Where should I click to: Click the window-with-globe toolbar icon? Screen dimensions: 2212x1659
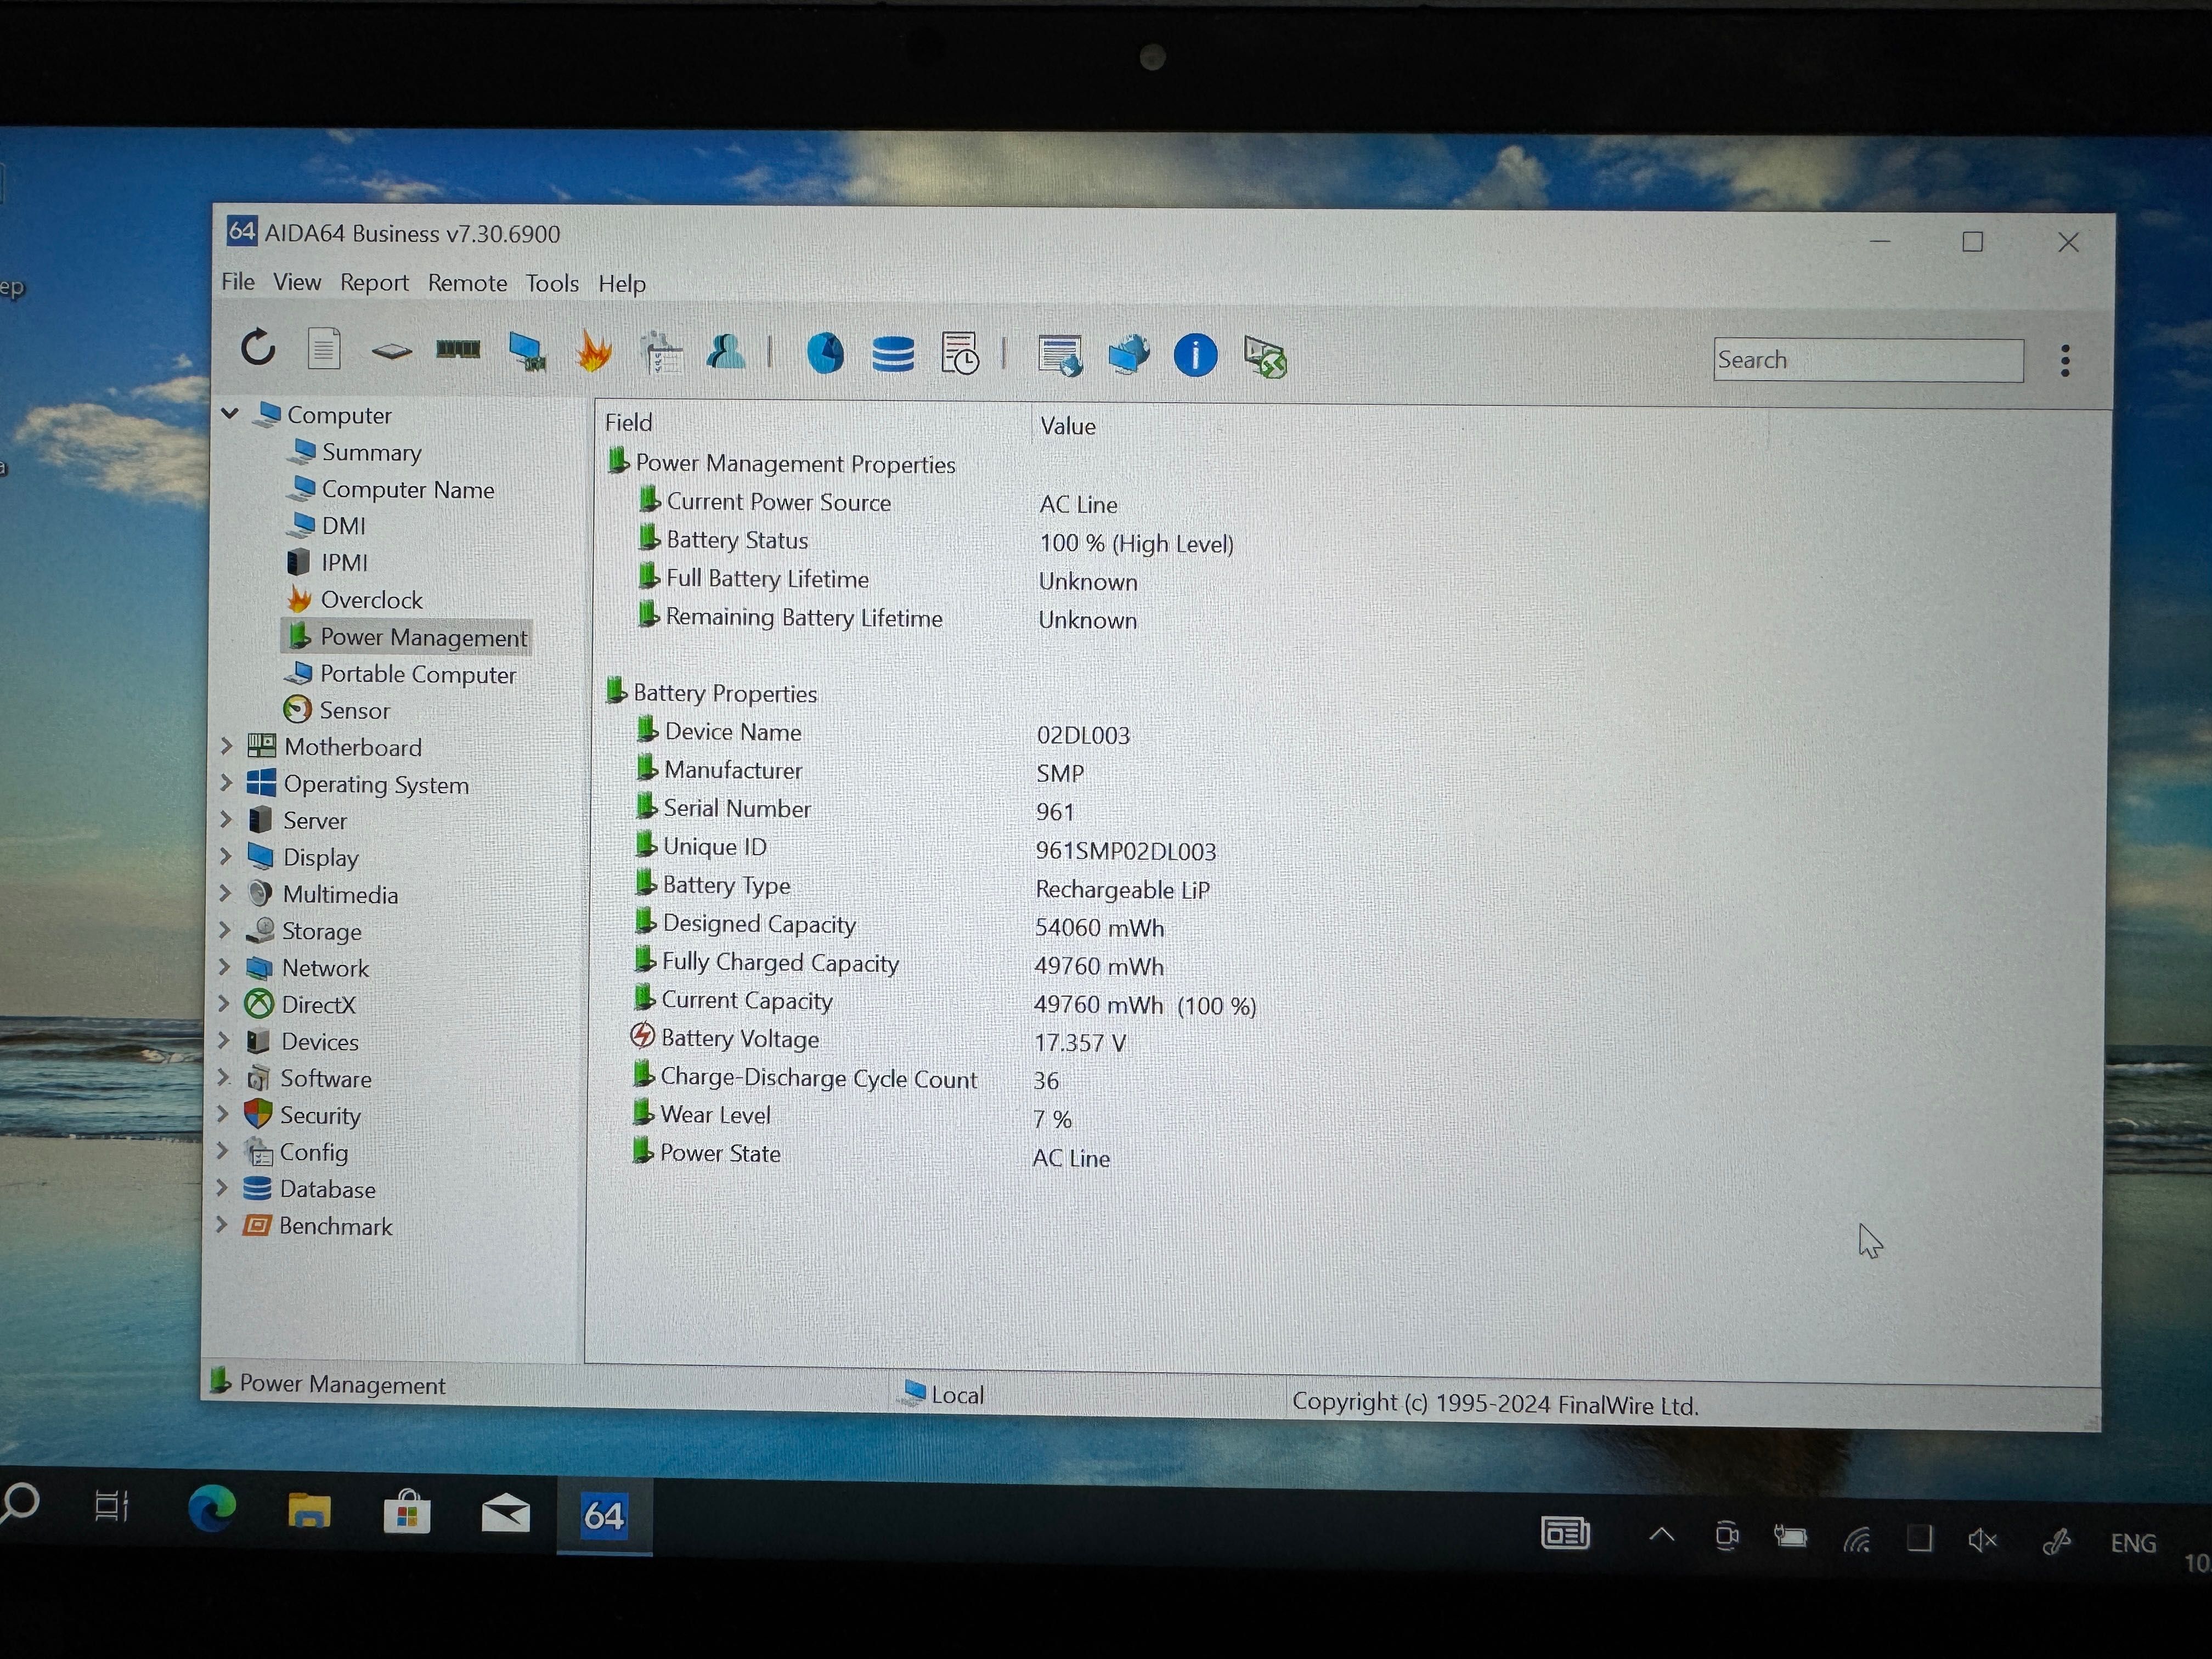1060,356
